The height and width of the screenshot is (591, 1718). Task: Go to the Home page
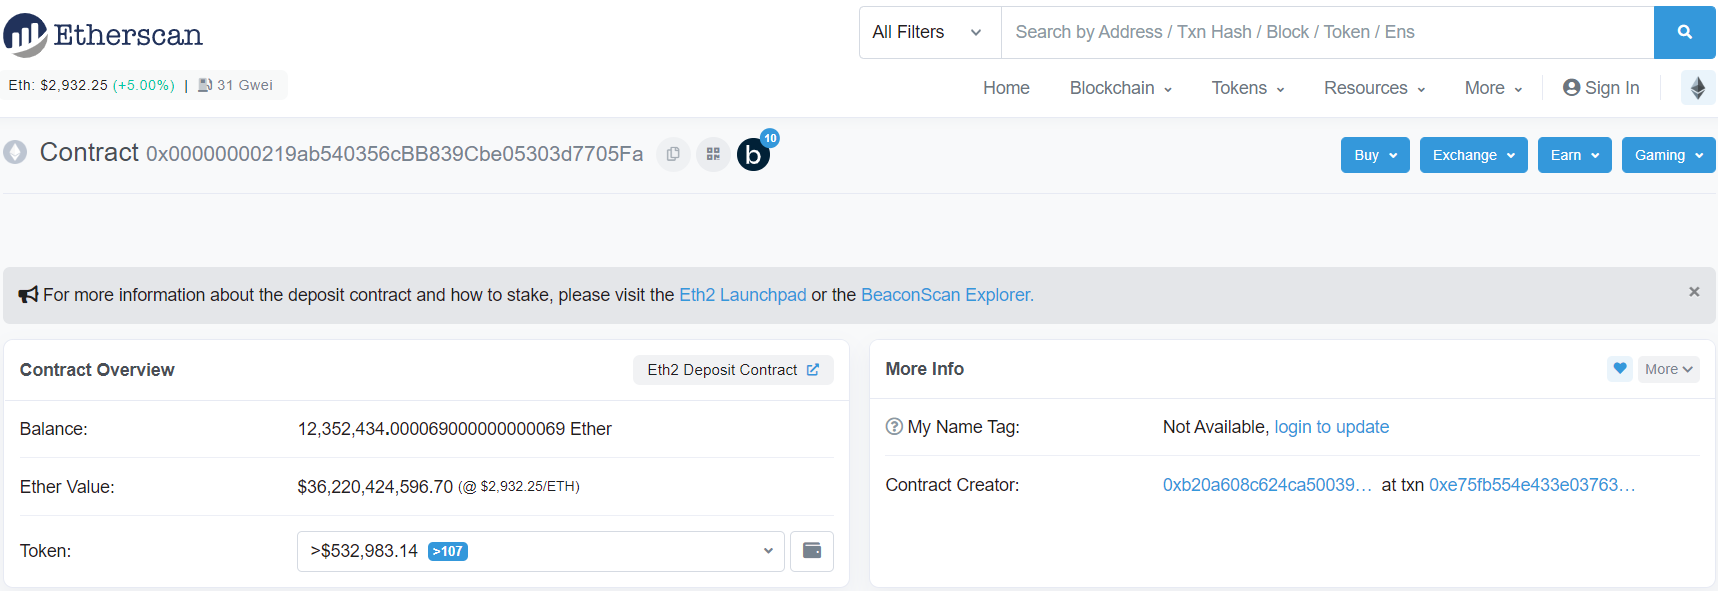[1006, 88]
